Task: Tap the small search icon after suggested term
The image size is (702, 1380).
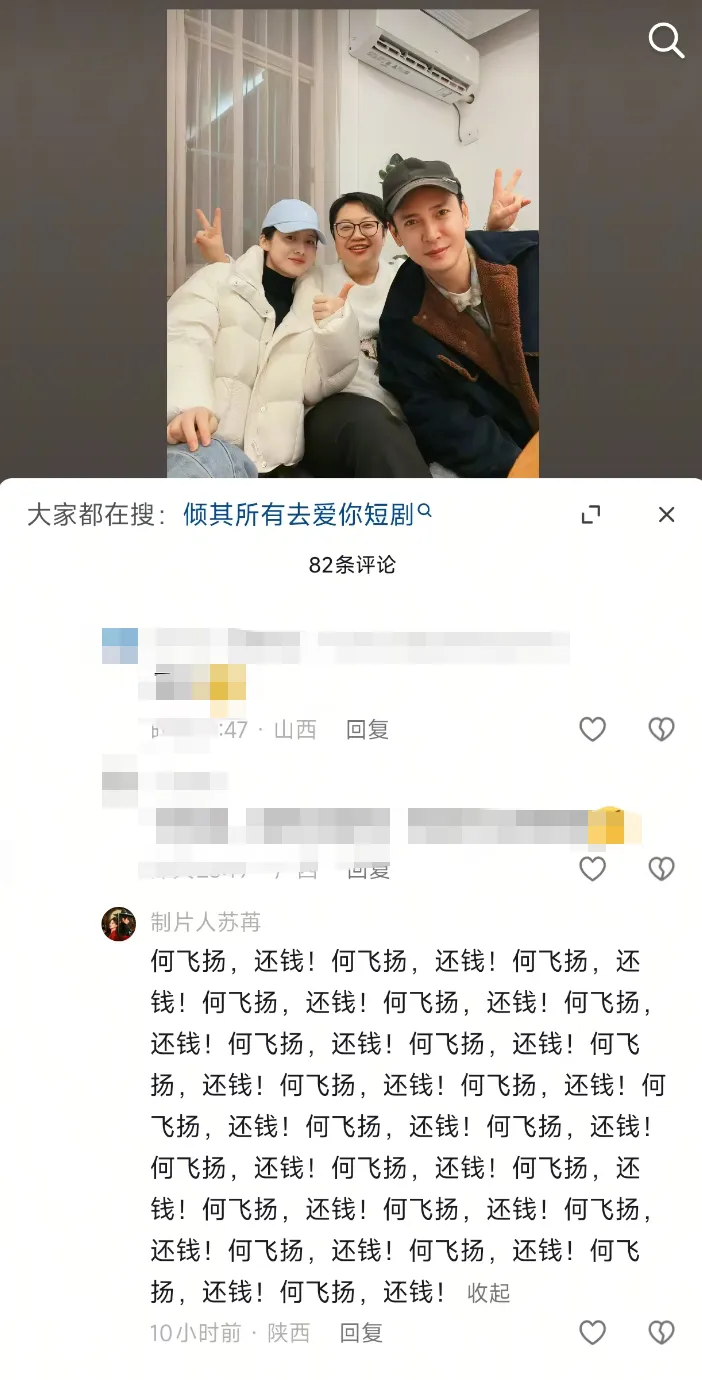Action: click(424, 511)
